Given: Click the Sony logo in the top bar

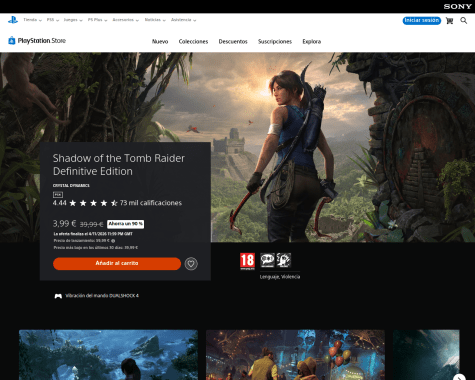Looking at the screenshot, I should coord(457,7).
